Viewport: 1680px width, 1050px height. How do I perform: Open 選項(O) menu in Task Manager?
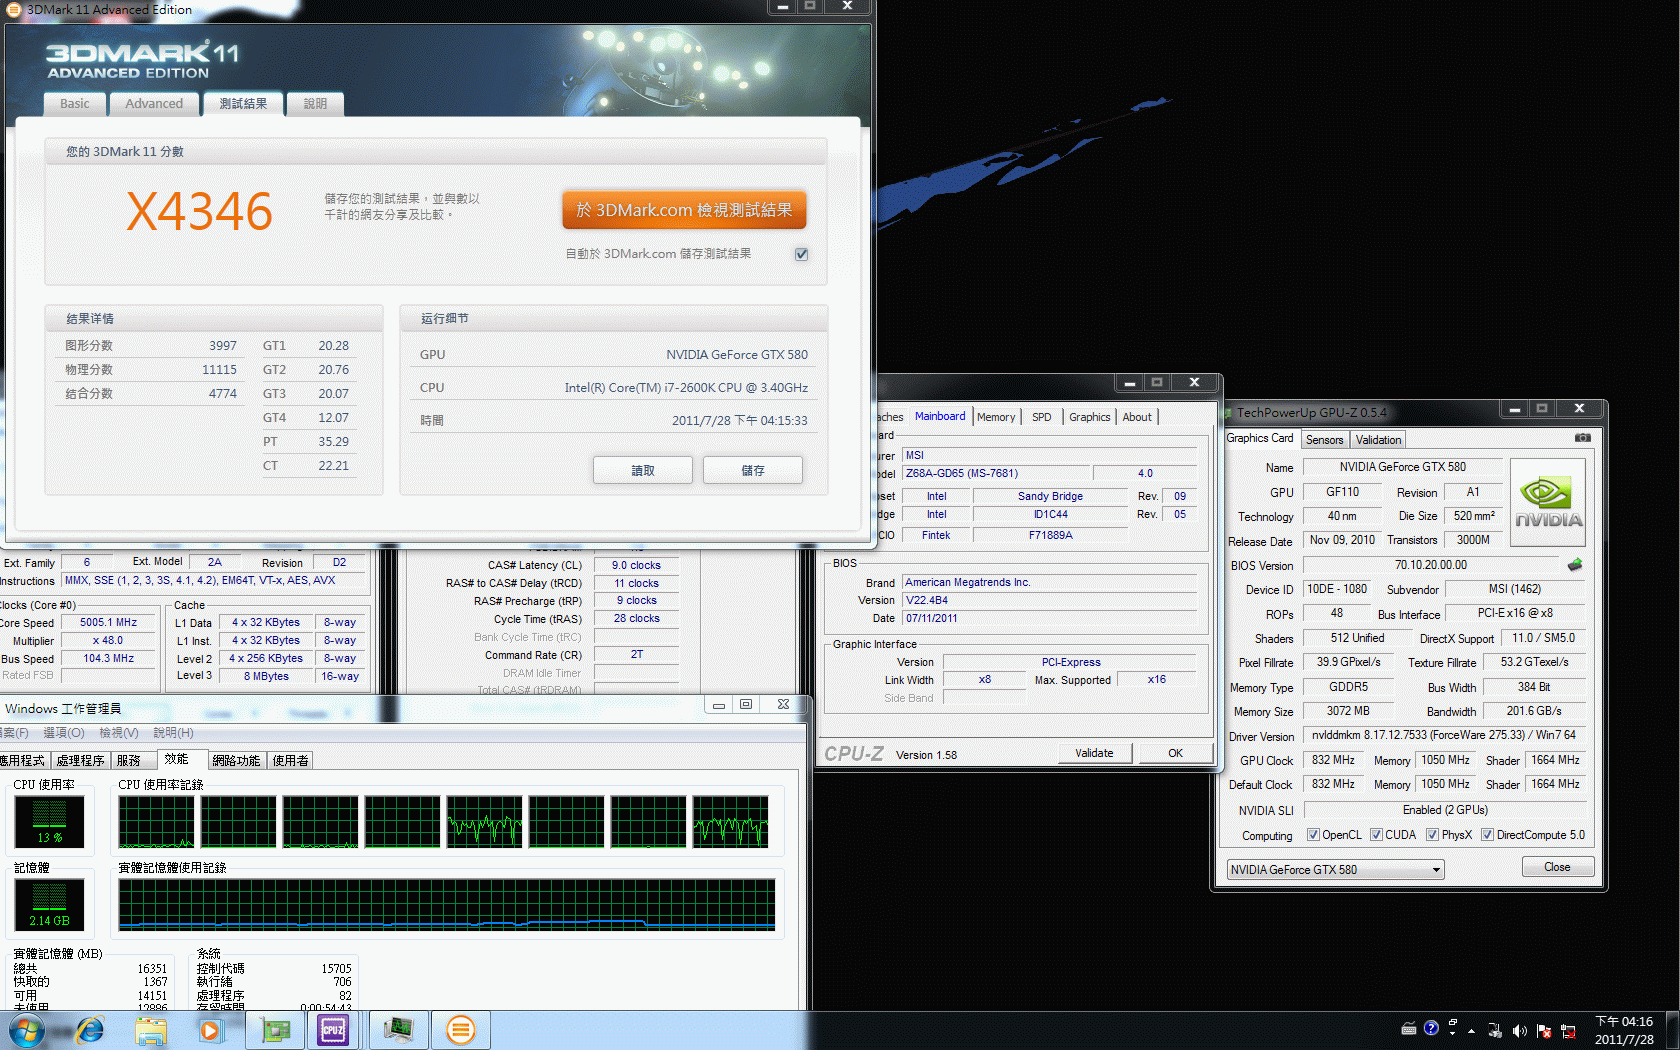tap(63, 733)
